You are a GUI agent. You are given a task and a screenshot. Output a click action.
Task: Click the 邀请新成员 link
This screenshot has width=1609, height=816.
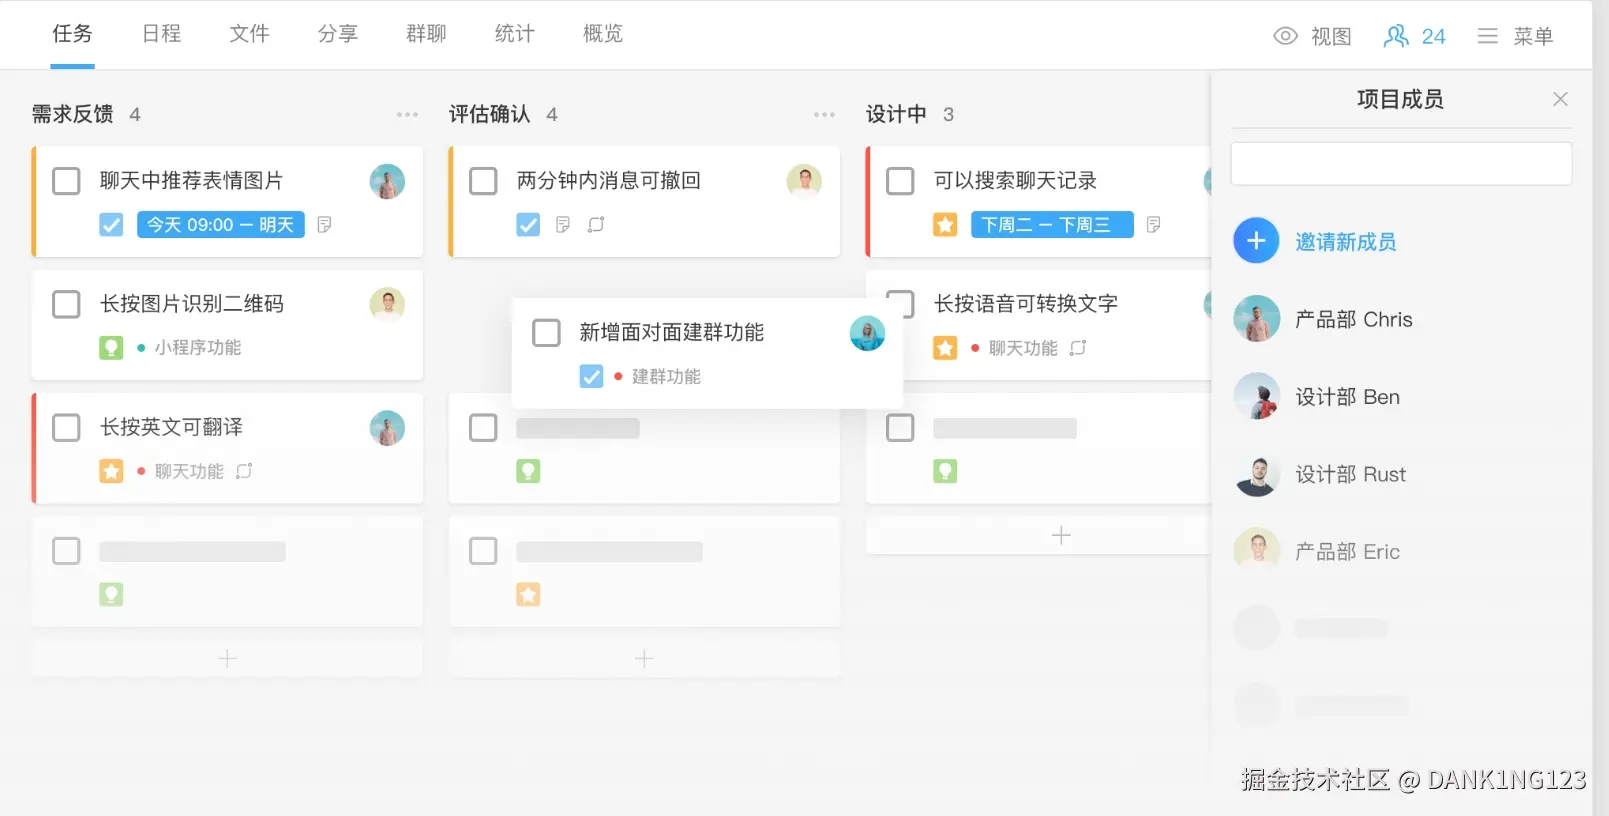[x=1346, y=242]
